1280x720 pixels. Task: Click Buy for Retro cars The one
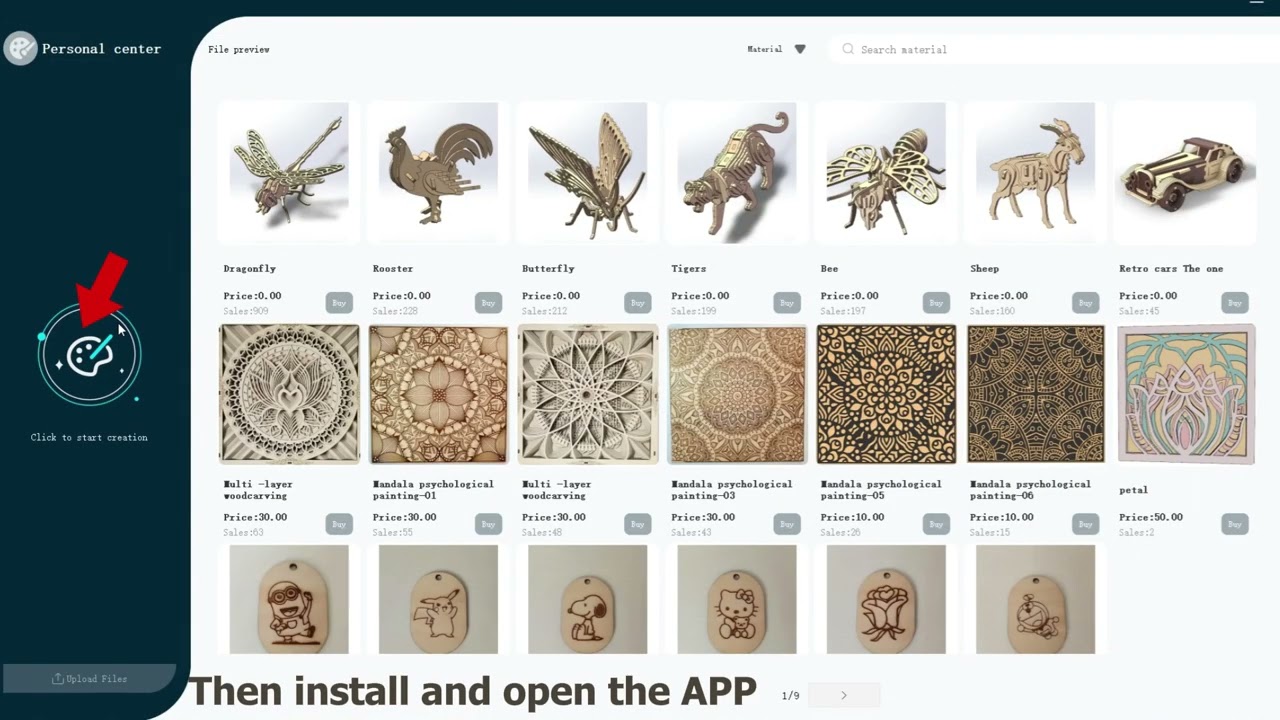(1235, 303)
